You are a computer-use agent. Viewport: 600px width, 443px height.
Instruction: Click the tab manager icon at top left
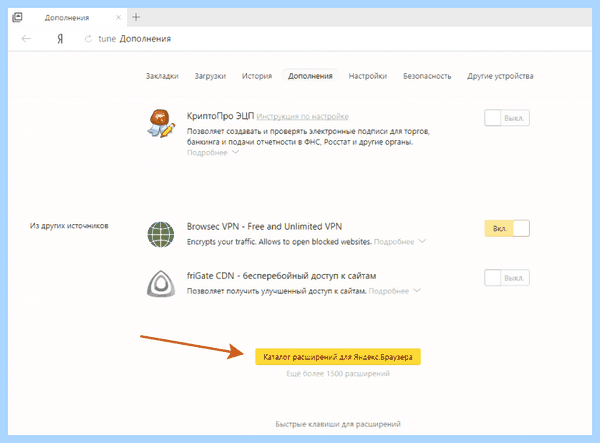click(x=17, y=17)
